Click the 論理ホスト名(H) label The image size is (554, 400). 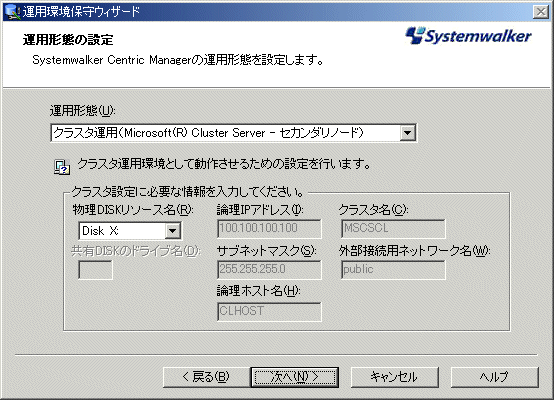(x=258, y=291)
